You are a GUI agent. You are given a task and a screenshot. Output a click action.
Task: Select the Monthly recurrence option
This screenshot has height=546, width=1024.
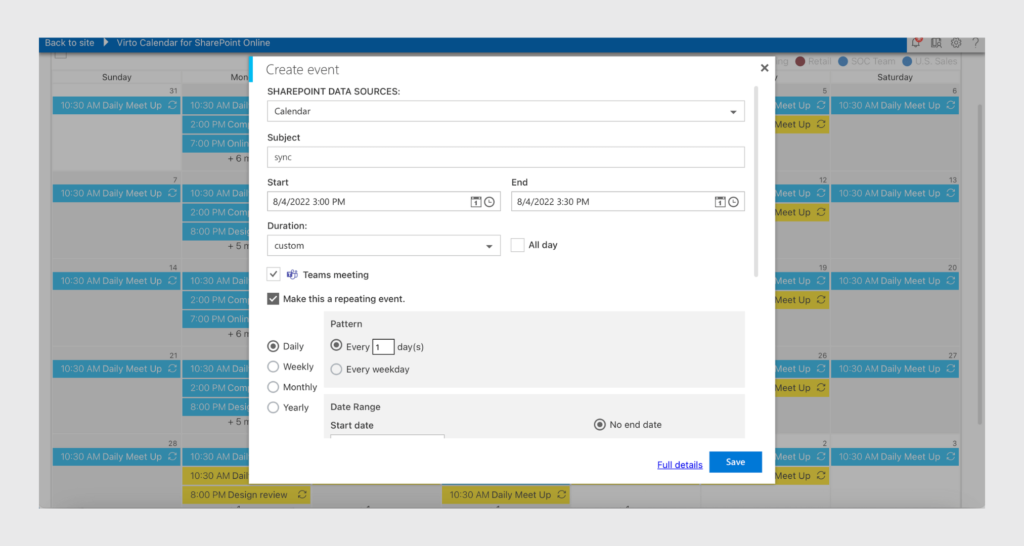(273, 387)
